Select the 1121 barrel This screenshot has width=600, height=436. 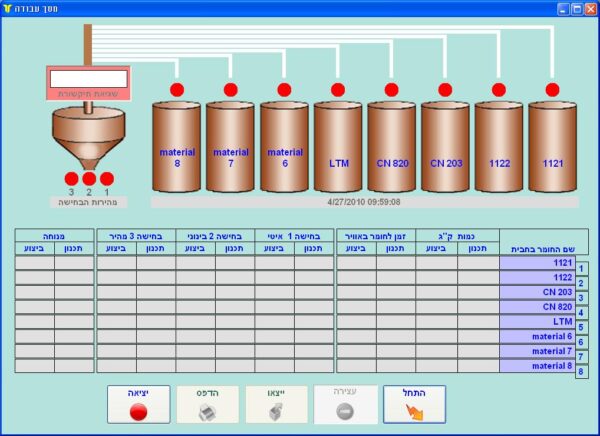(x=552, y=146)
